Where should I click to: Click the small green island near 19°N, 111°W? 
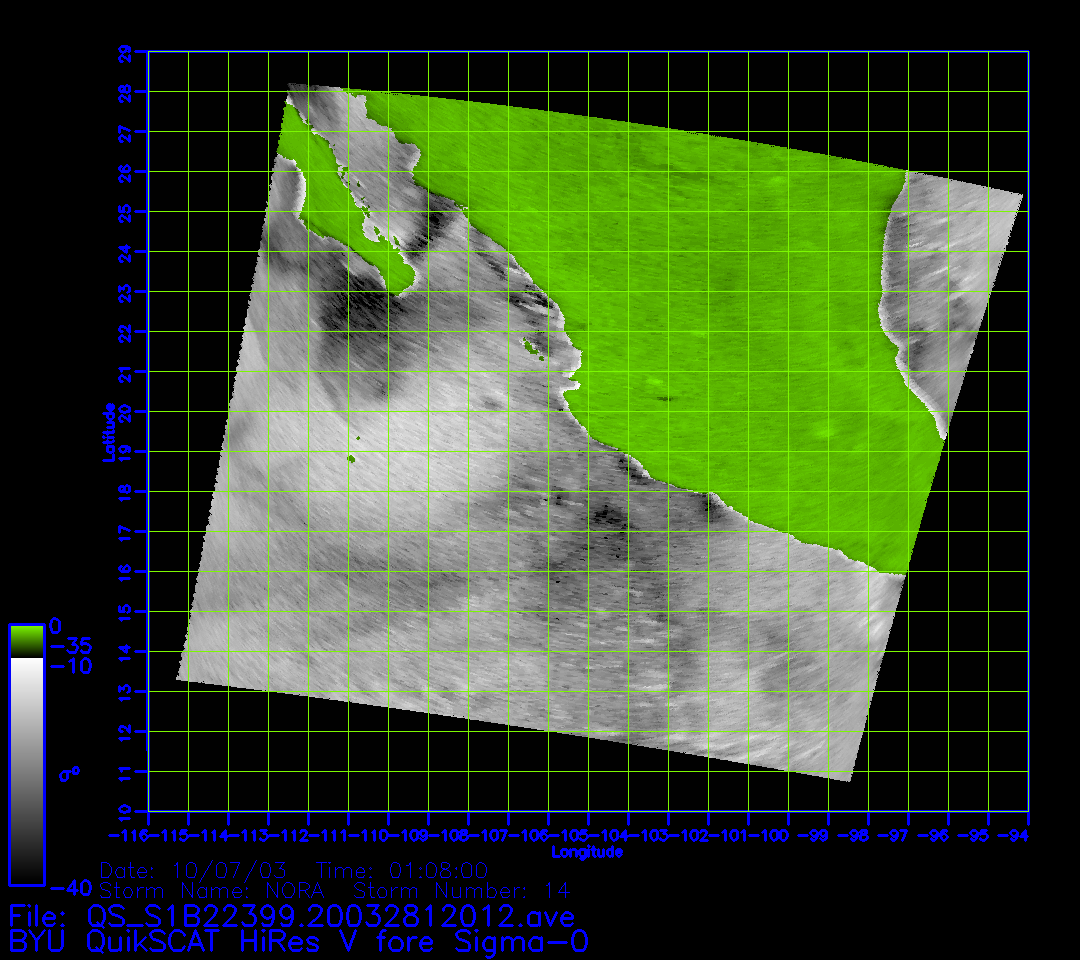tap(351, 458)
